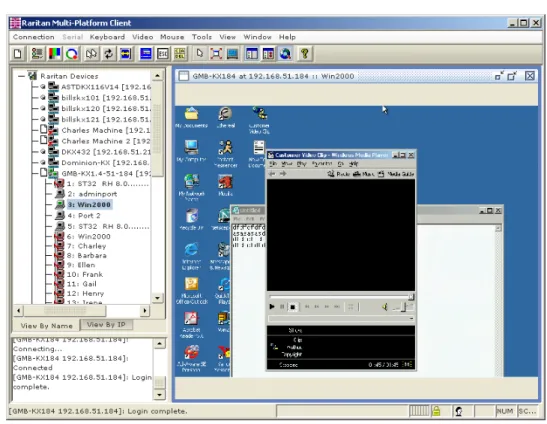Select the GMB-KX1.4-51-184 device node
Image resolution: width=547 pixels, height=424 pixels.
coord(106,173)
